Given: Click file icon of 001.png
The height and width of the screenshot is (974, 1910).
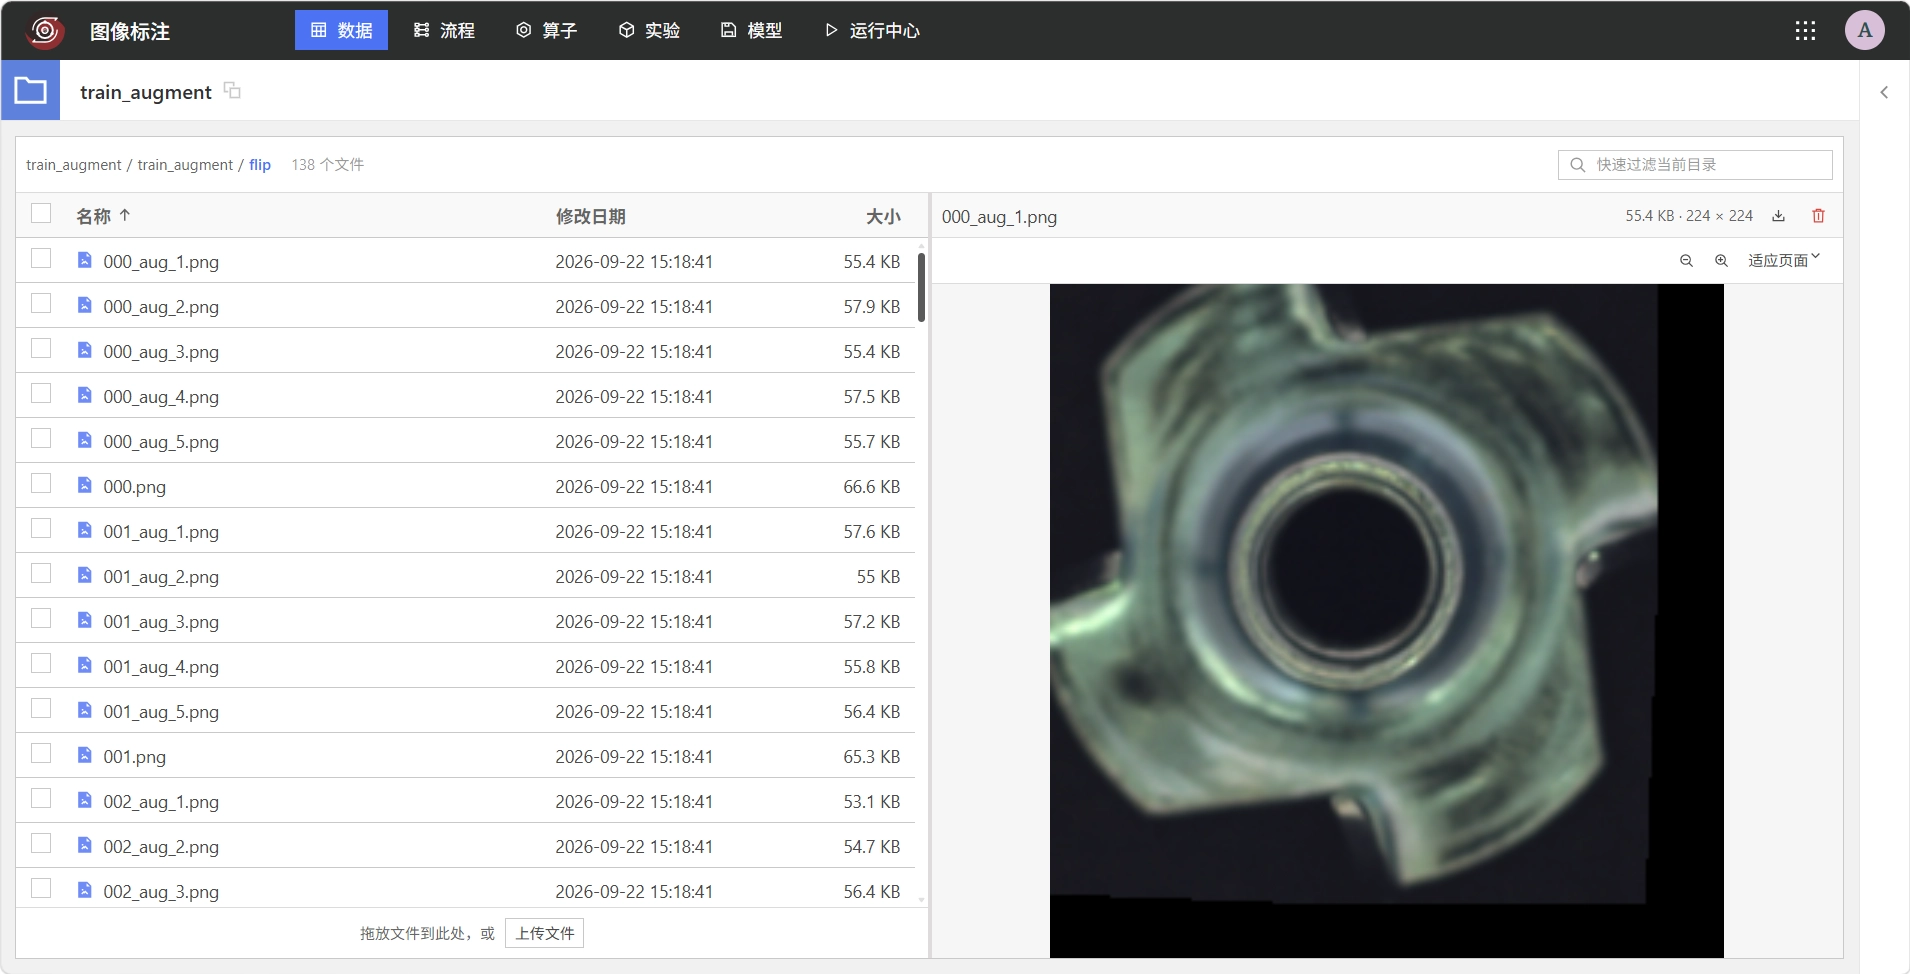Looking at the screenshot, I should click(x=85, y=755).
